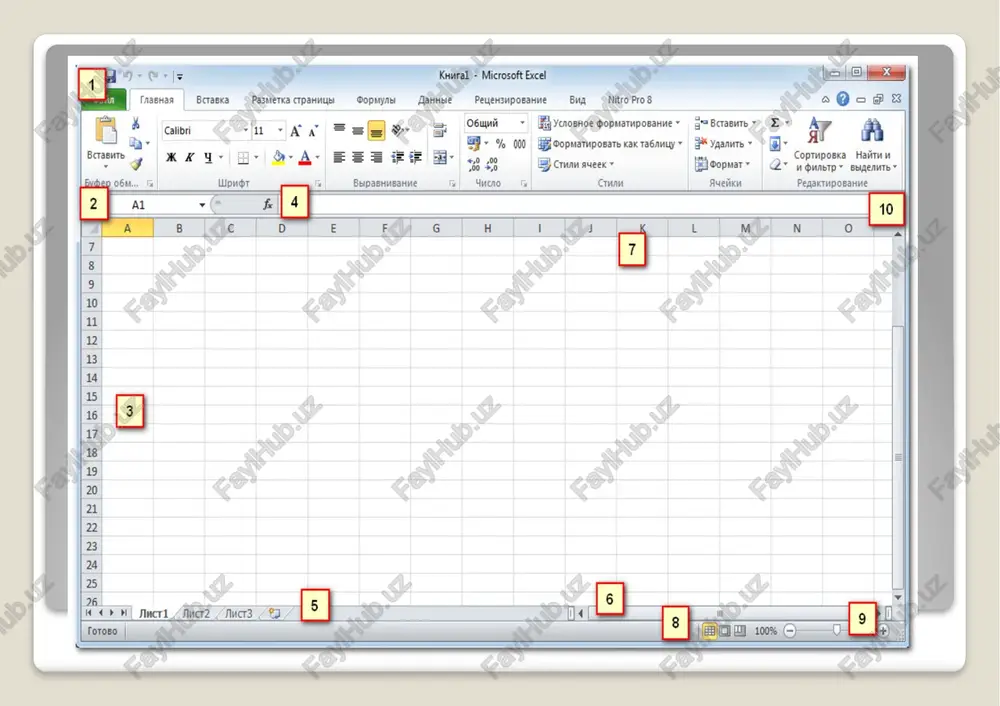Increase indent in alignment group
The width and height of the screenshot is (1000, 706).
[x=416, y=157]
